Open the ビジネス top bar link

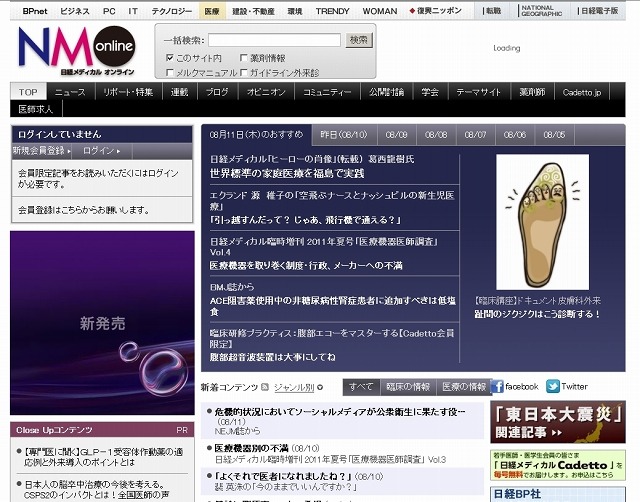[74, 11]
